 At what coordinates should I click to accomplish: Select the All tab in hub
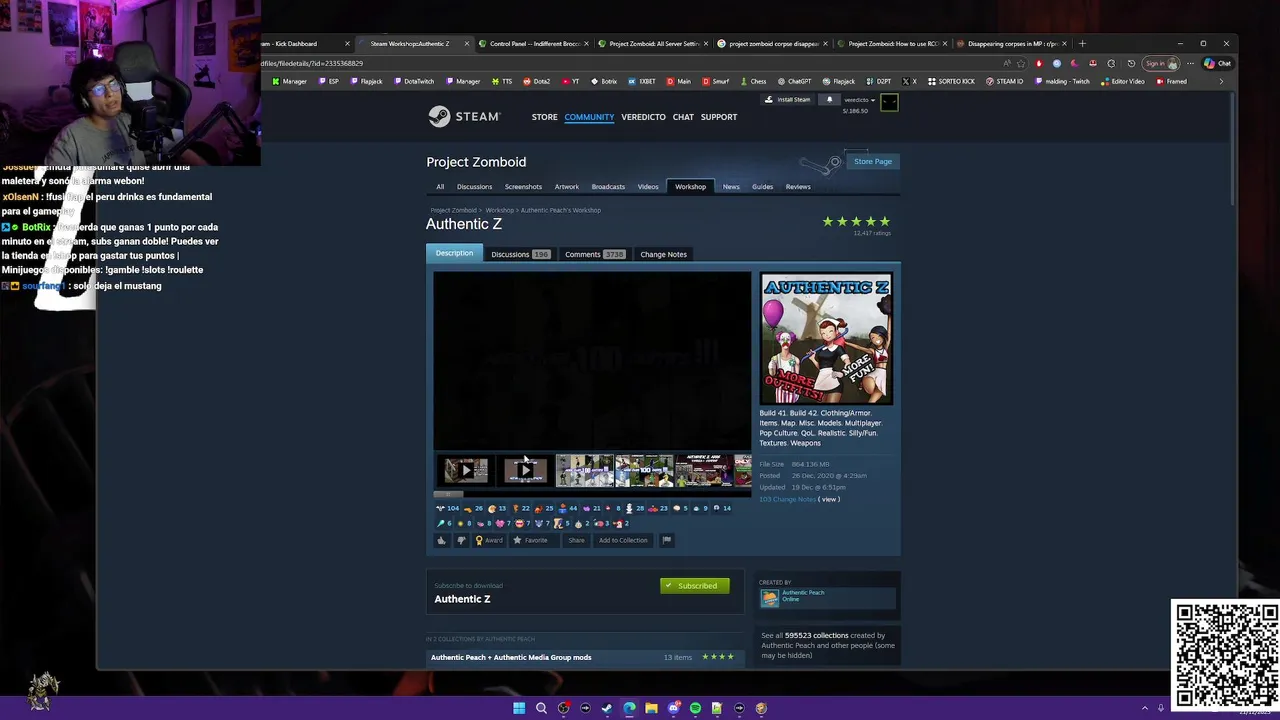point(440,186)
